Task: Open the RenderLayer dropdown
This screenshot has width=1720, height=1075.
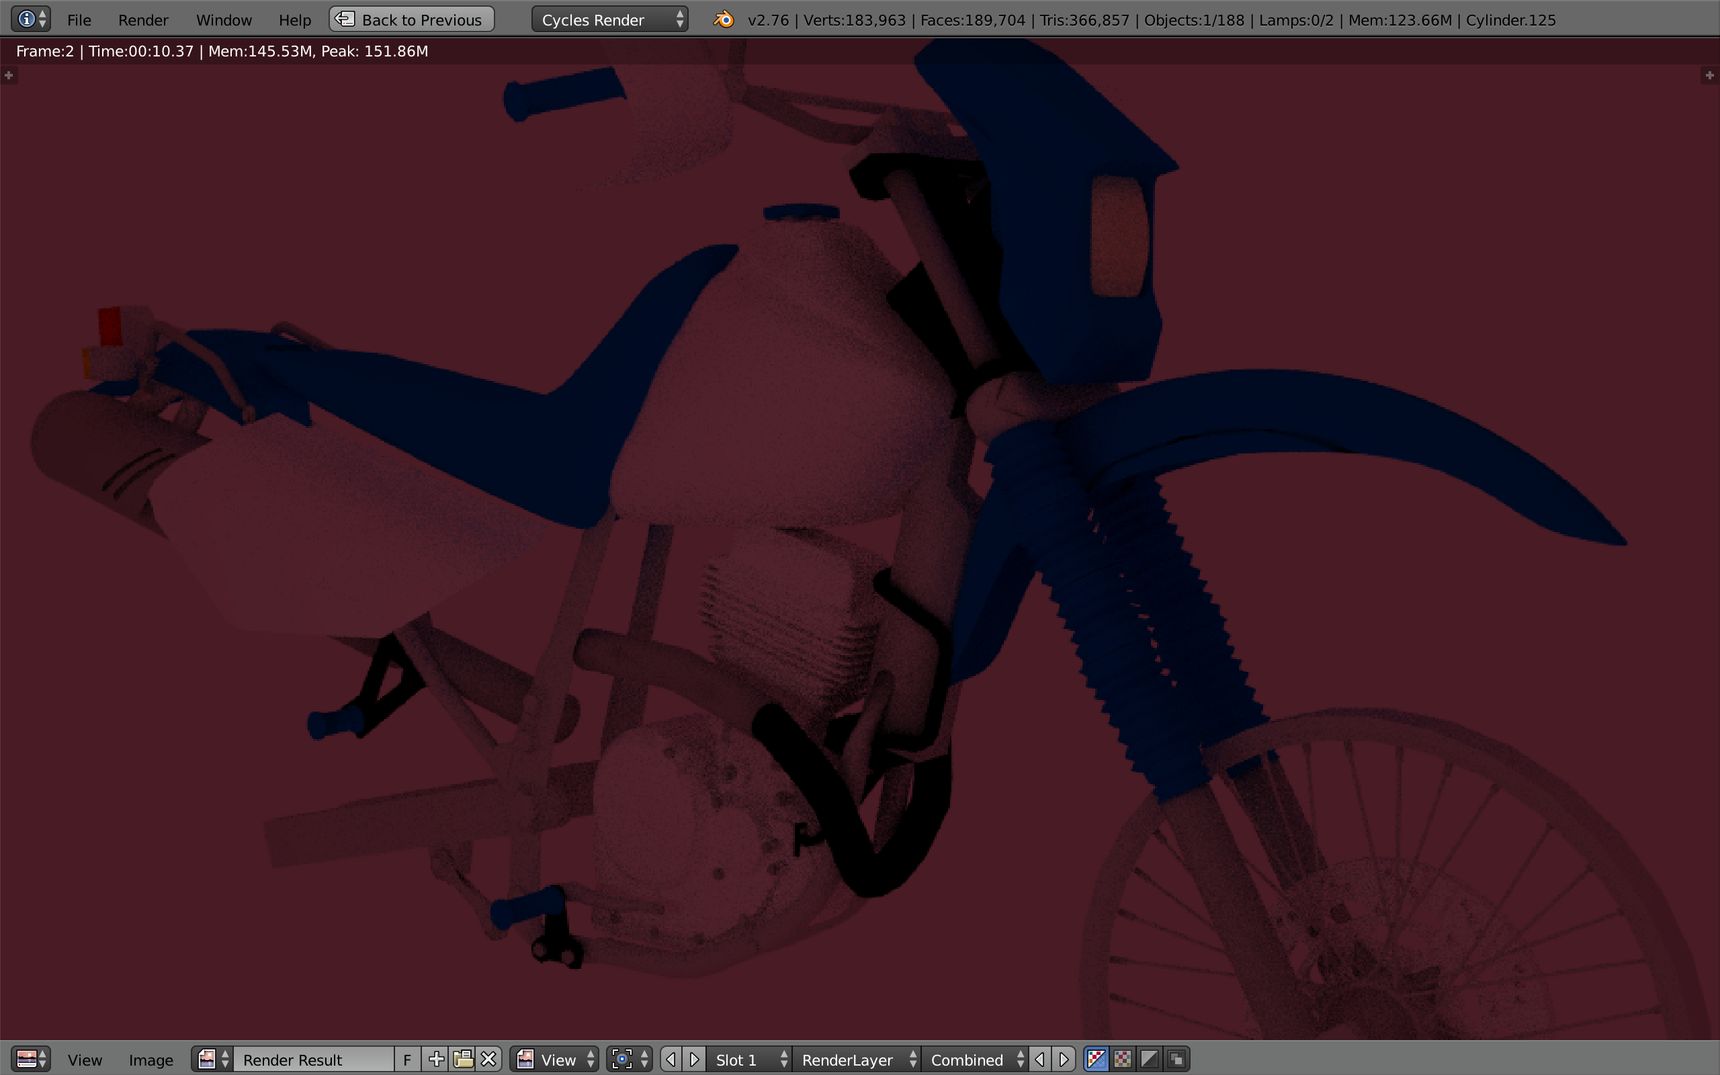Action: pyautogui.click(x=857, y=1059)
